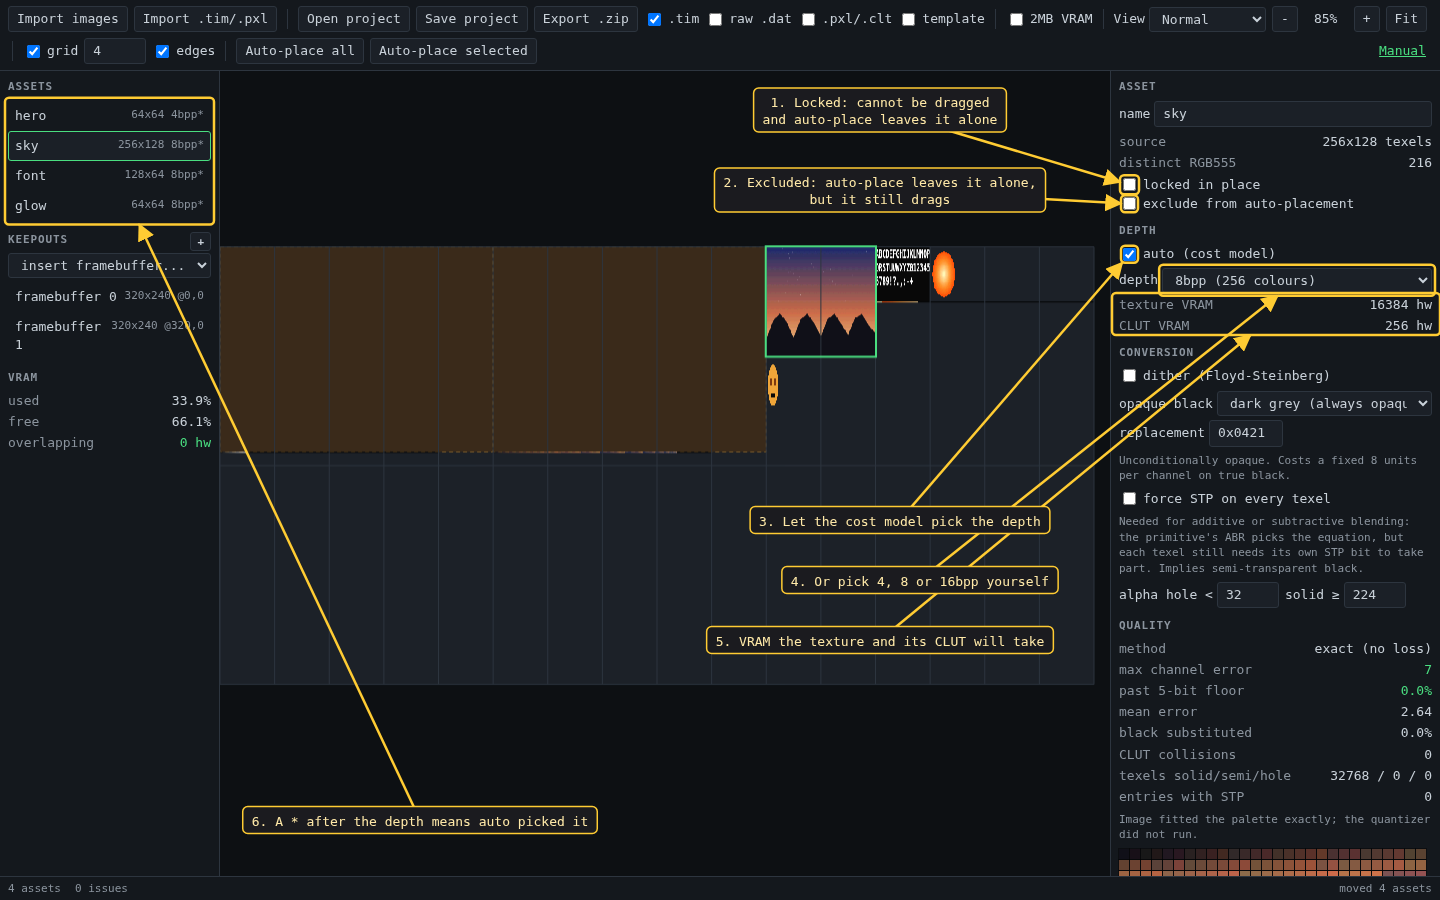Select the small hero sprite on the canvas
The image size is (1440, 900).
click(773, 385)
